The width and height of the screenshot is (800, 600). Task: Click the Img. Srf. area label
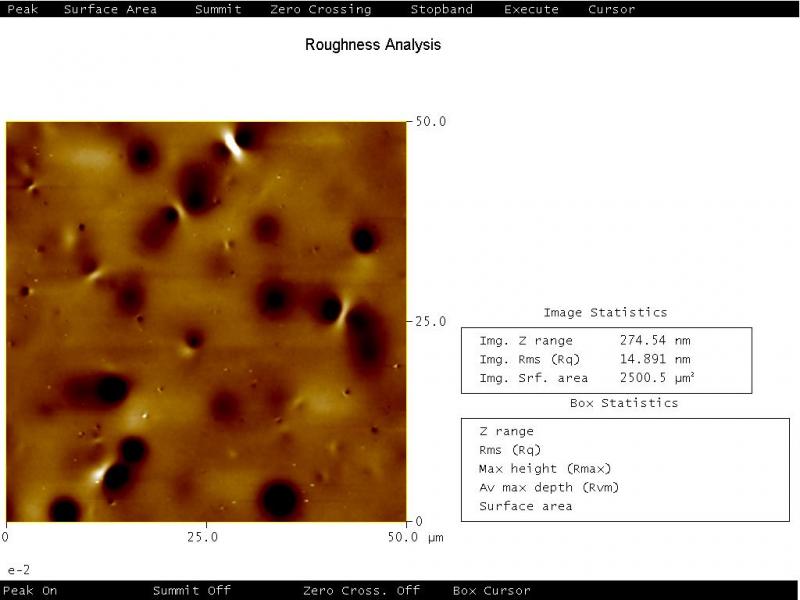pos(534,378)
